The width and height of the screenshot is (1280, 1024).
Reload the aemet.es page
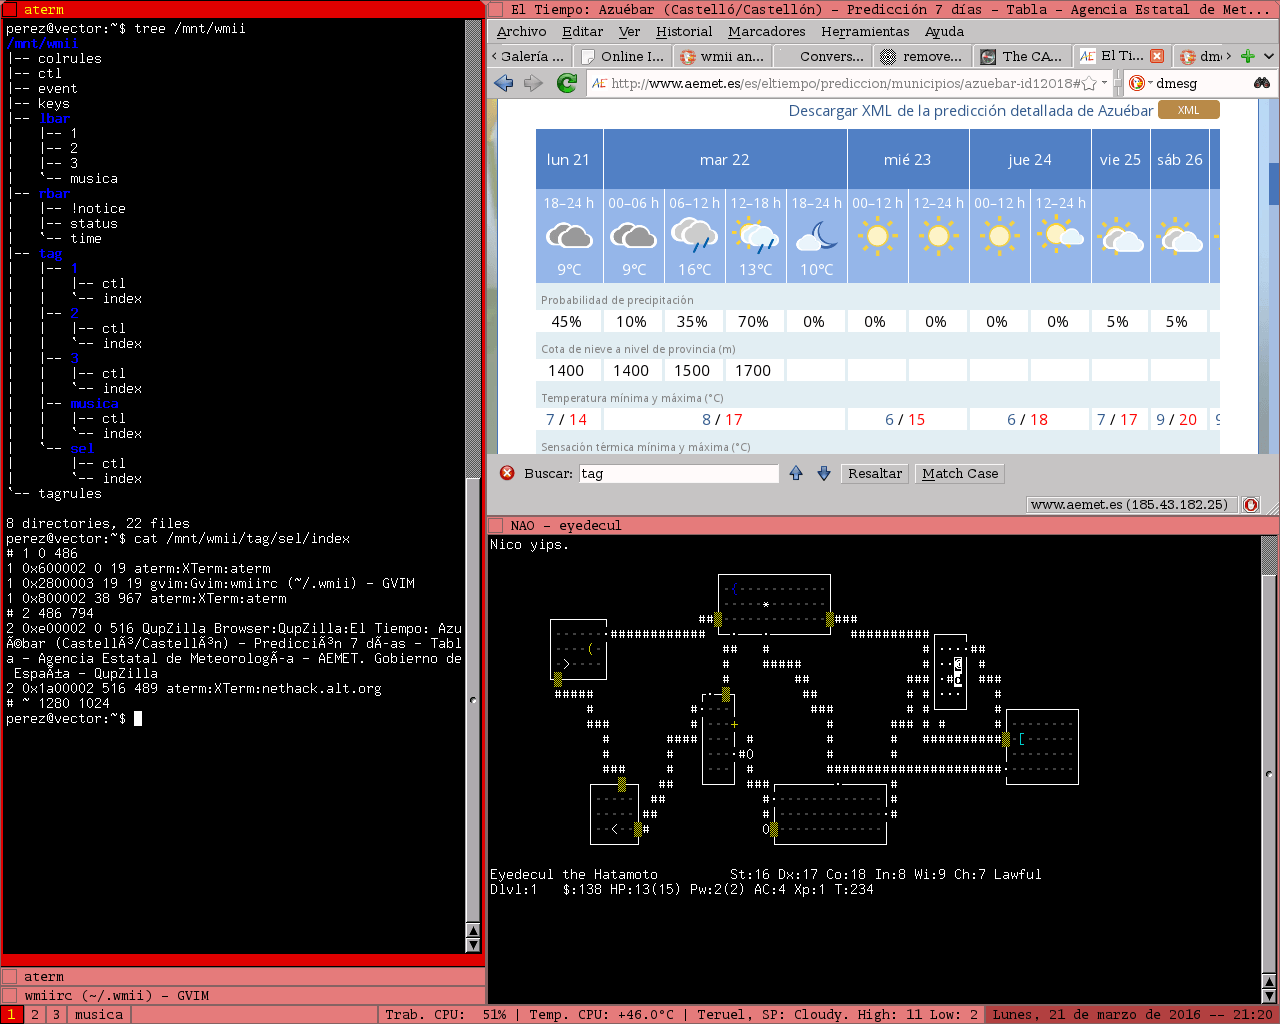pos(567,83)
